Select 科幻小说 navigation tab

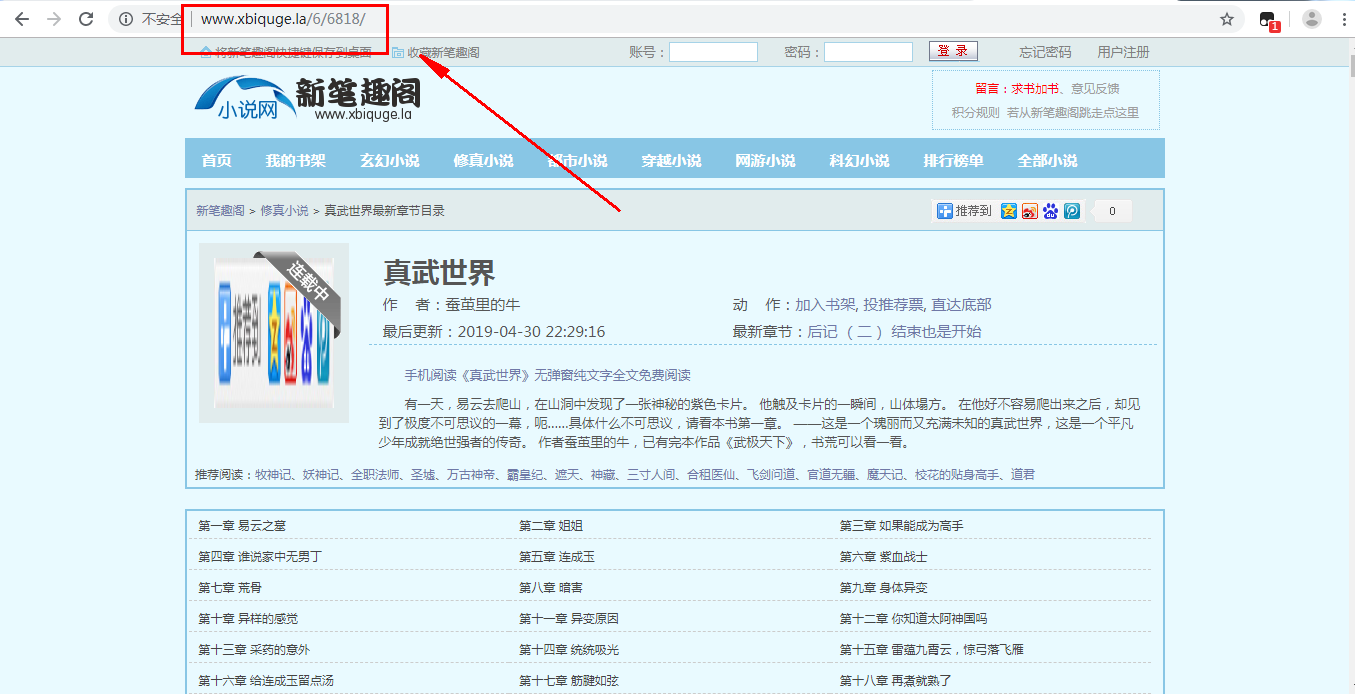pyautogui.click(x=859, y=160)
